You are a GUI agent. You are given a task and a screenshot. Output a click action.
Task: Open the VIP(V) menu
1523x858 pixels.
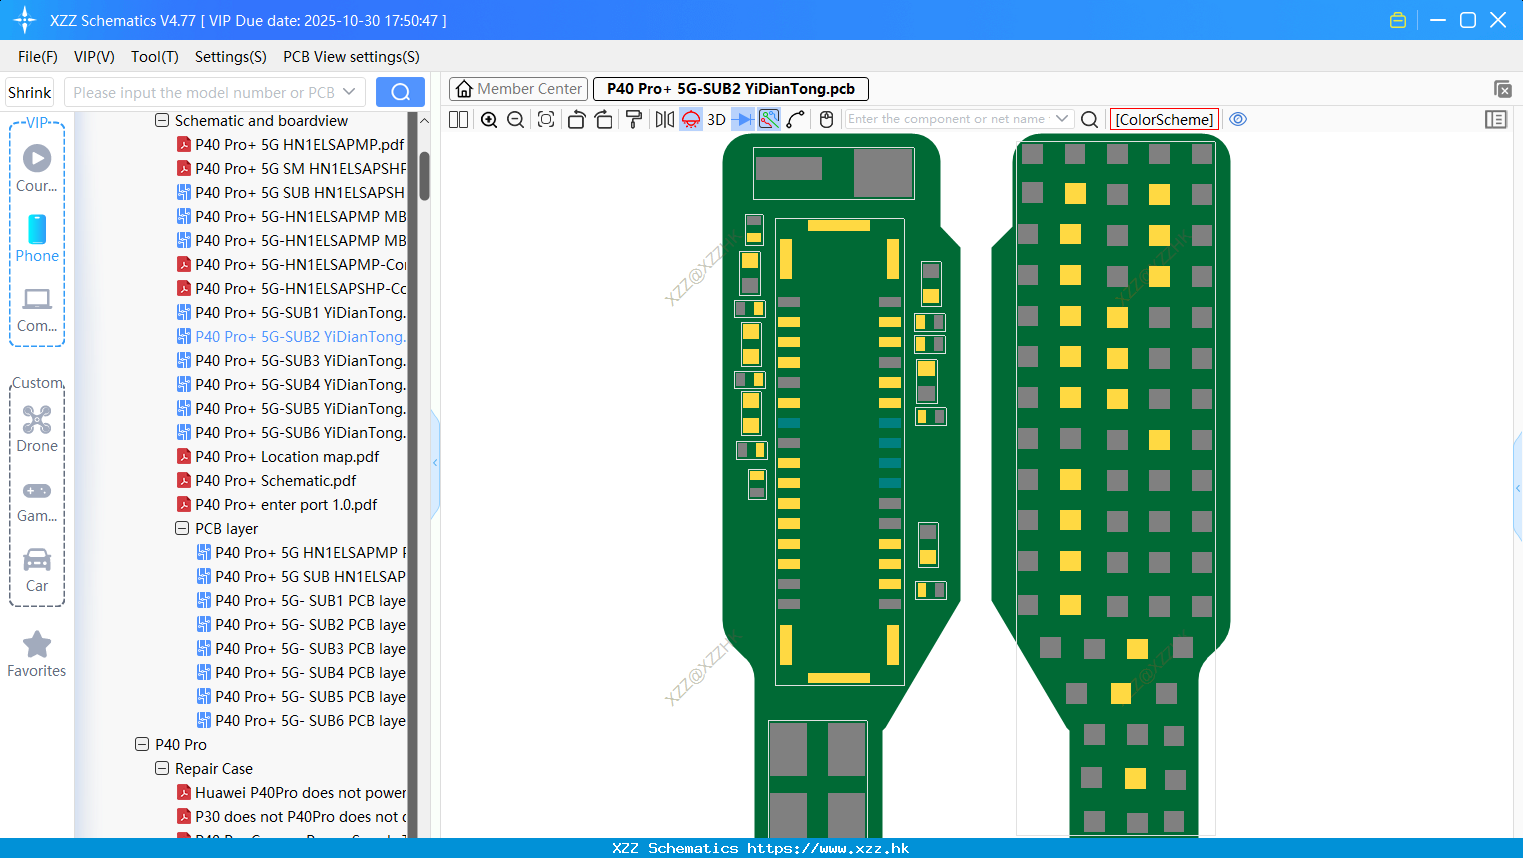tap(94, 57)
